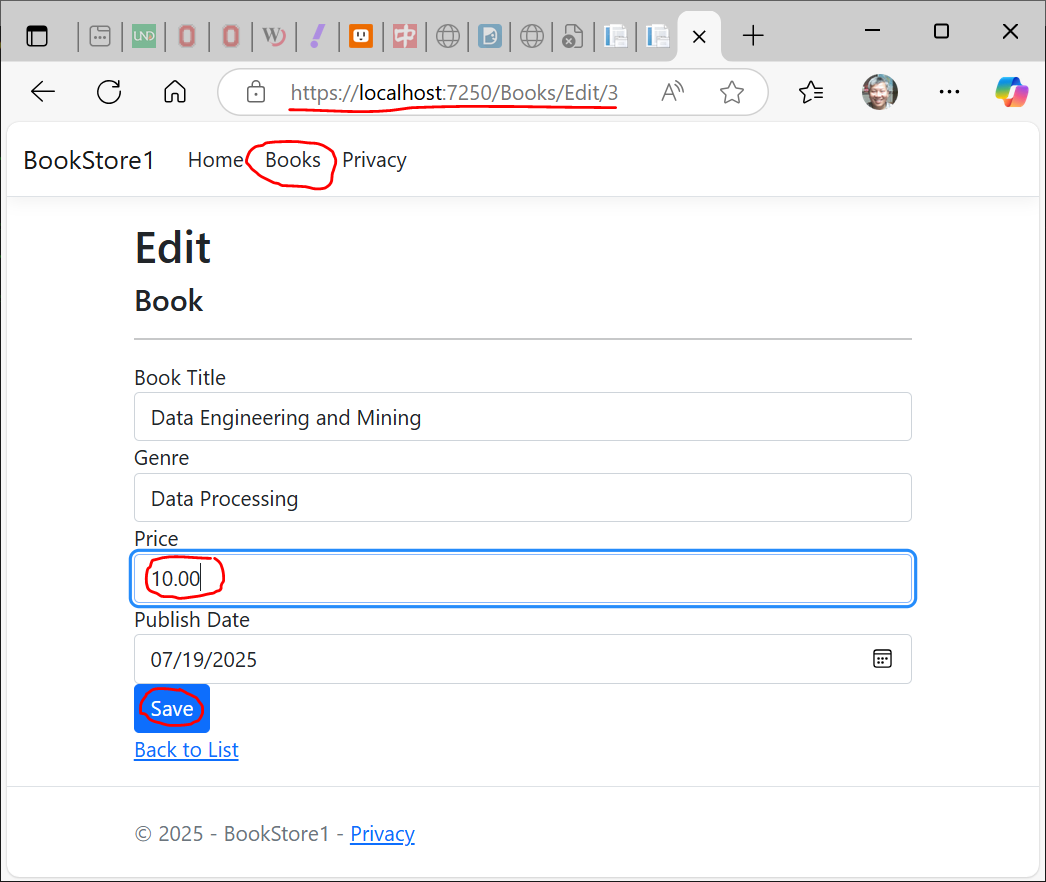Focus the Book Title input field
1046x882 pixels.
pyautogui.click(x=522, y=417)
